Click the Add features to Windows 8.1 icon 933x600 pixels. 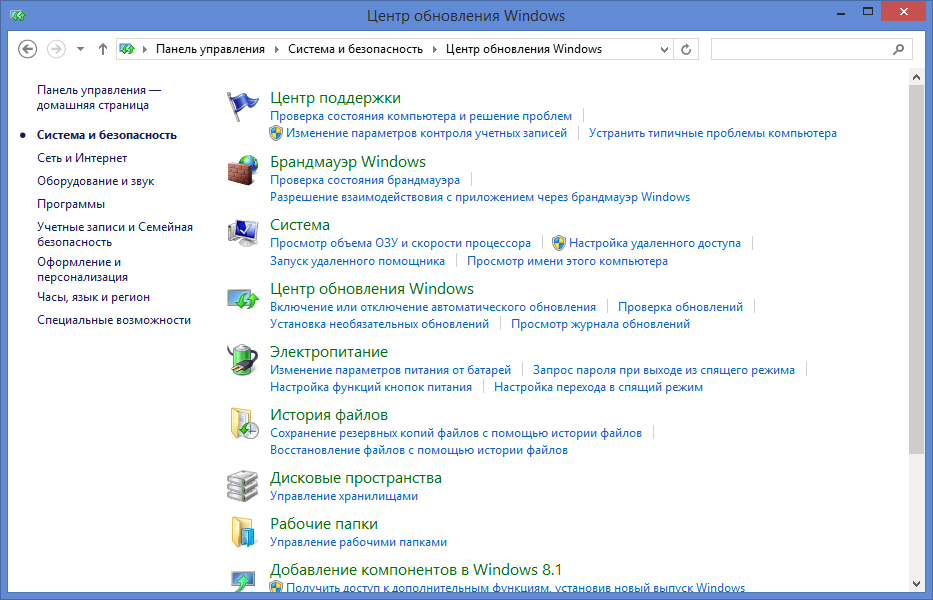pos(243,580)
